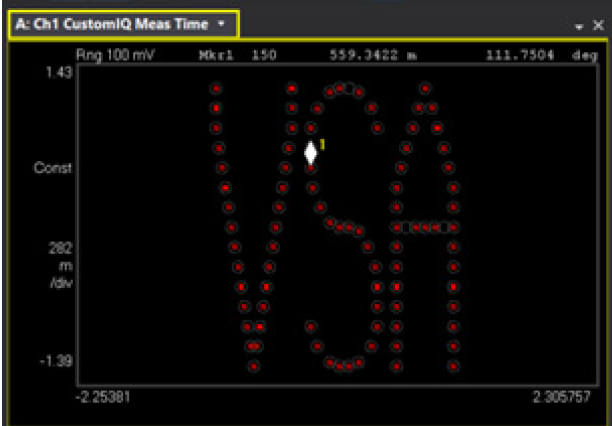The height and width of the screenshot is (426, 612).
Task: Close the trace A window
Action: (597, 24)
